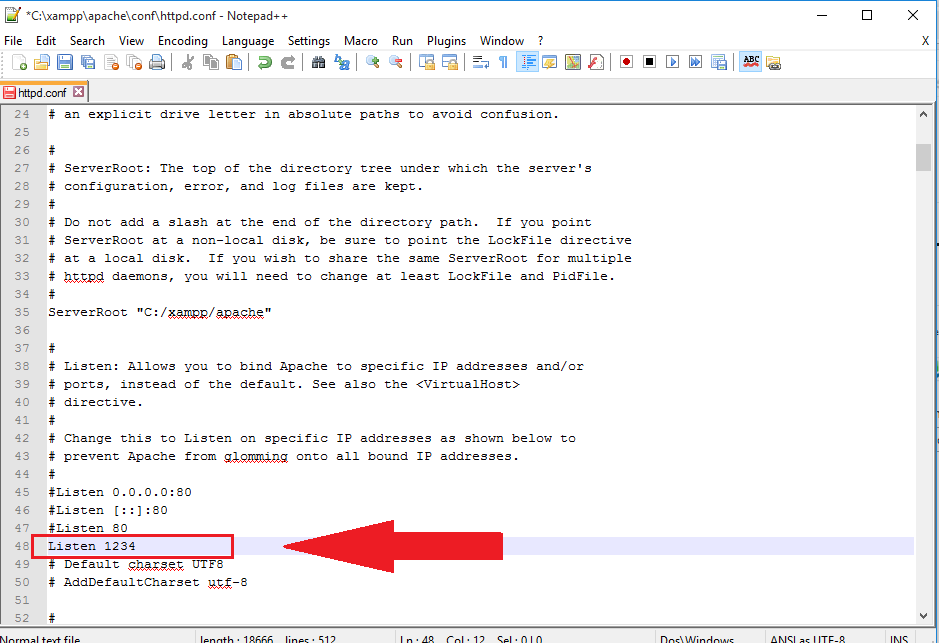Click the Save Recorded Macro icon

[719, 62]
